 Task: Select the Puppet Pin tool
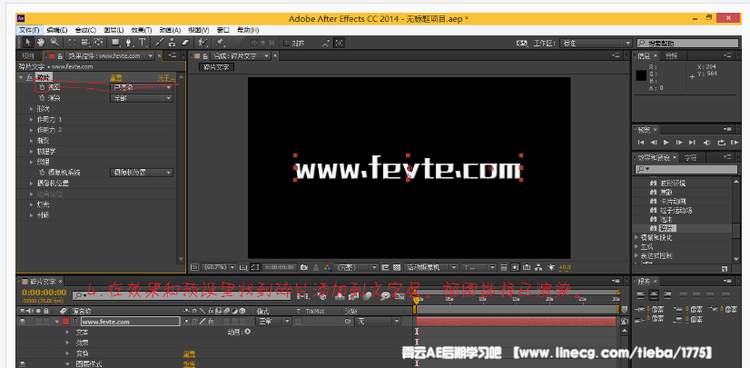tap(221, 43)
